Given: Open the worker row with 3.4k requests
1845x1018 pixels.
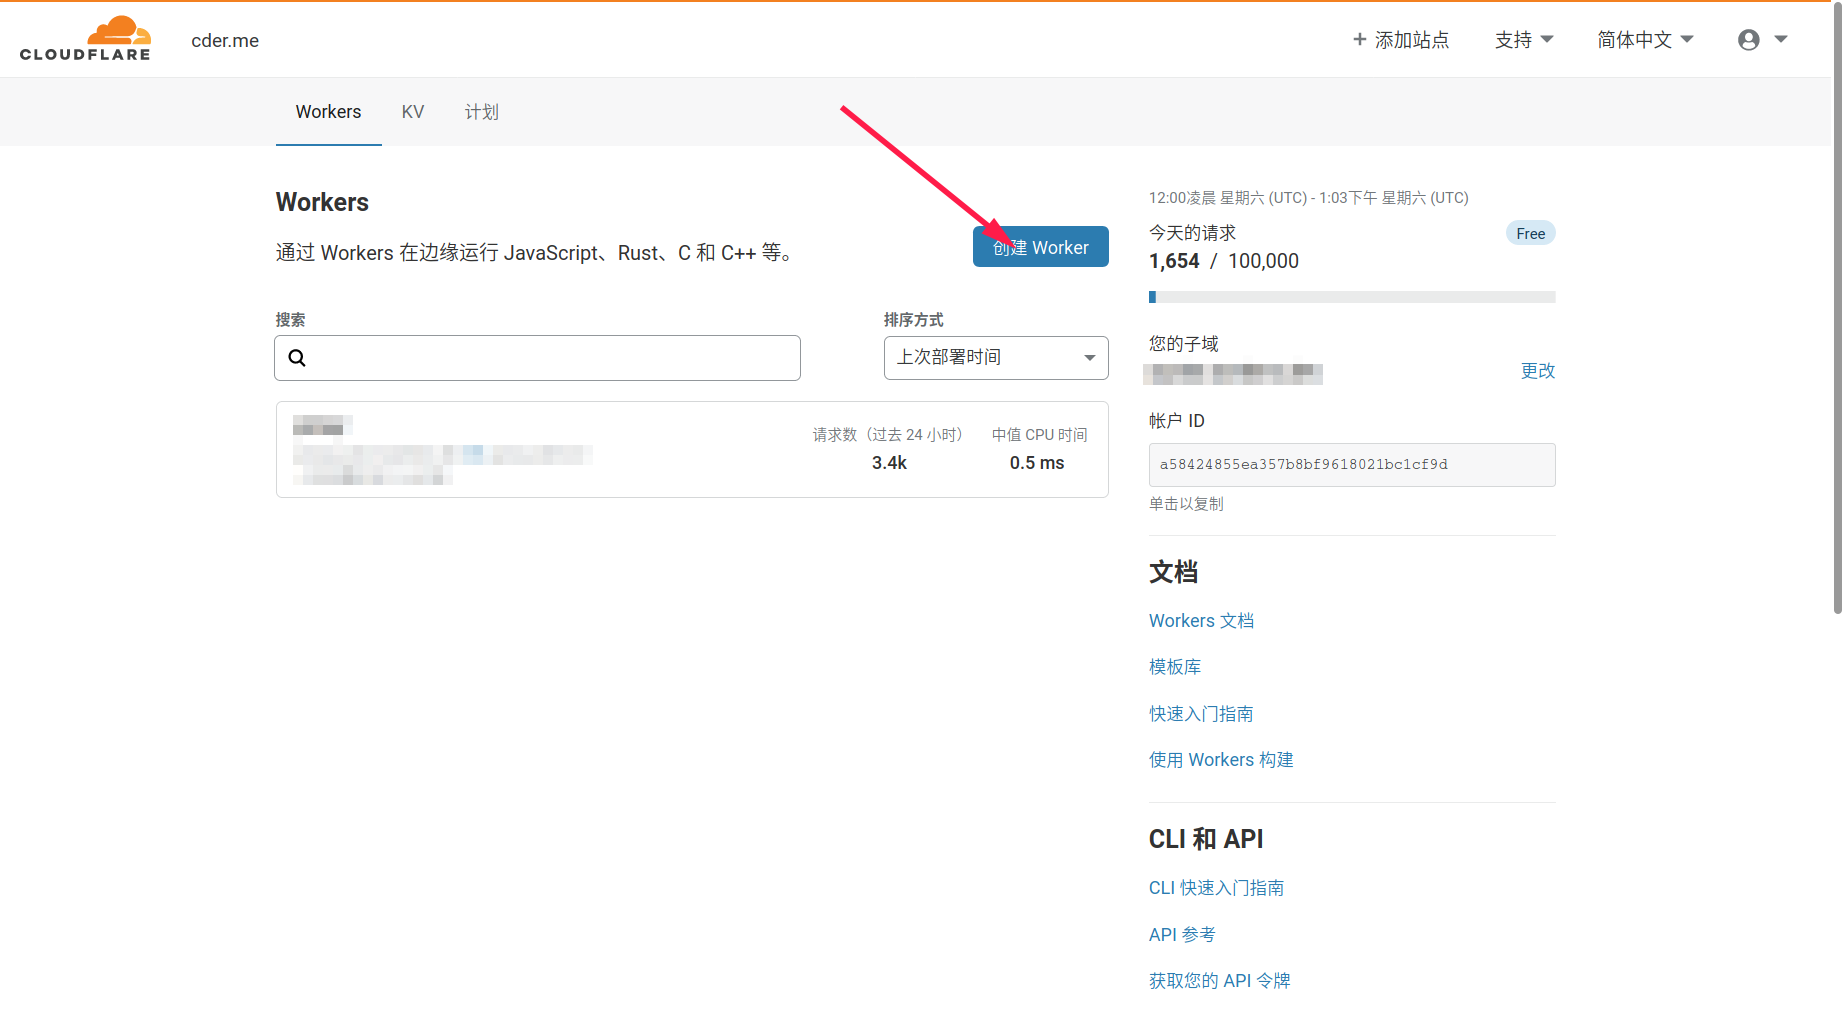Looking at the screenshot, I should [x=692, y=450].
